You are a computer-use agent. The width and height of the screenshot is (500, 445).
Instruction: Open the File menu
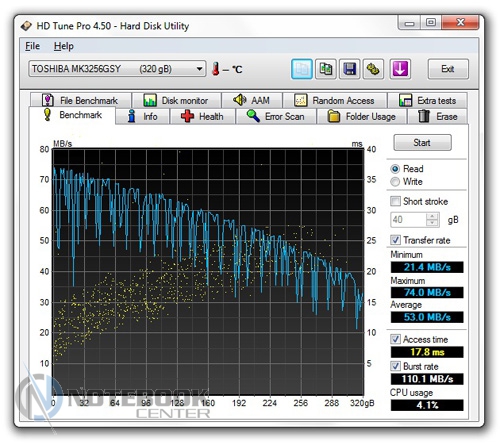(x=32, y=46)
